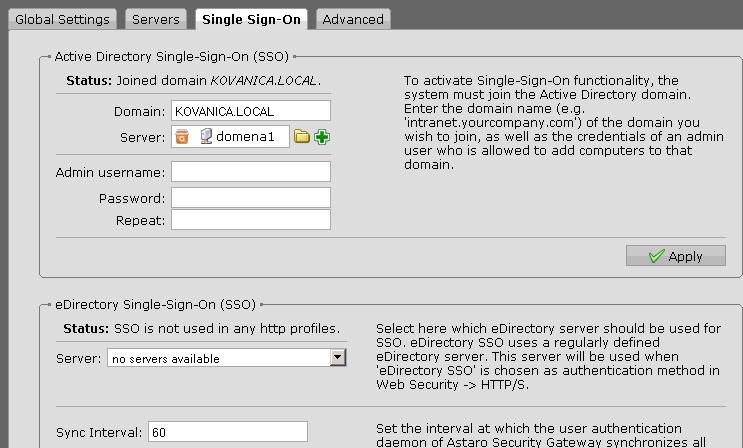Viewport: 743px width, 448px height.
Task: Click the eDirectory Server dropdown arrow
Action: click(x=338, y=357)
